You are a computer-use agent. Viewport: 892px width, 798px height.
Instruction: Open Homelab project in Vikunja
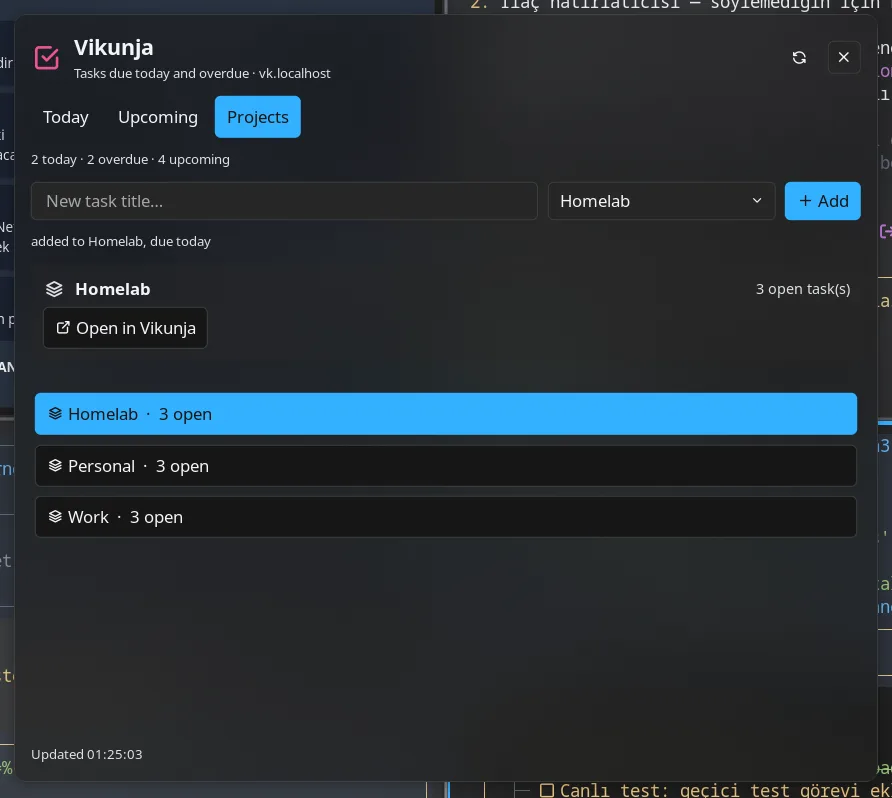[x=125, y=328]
